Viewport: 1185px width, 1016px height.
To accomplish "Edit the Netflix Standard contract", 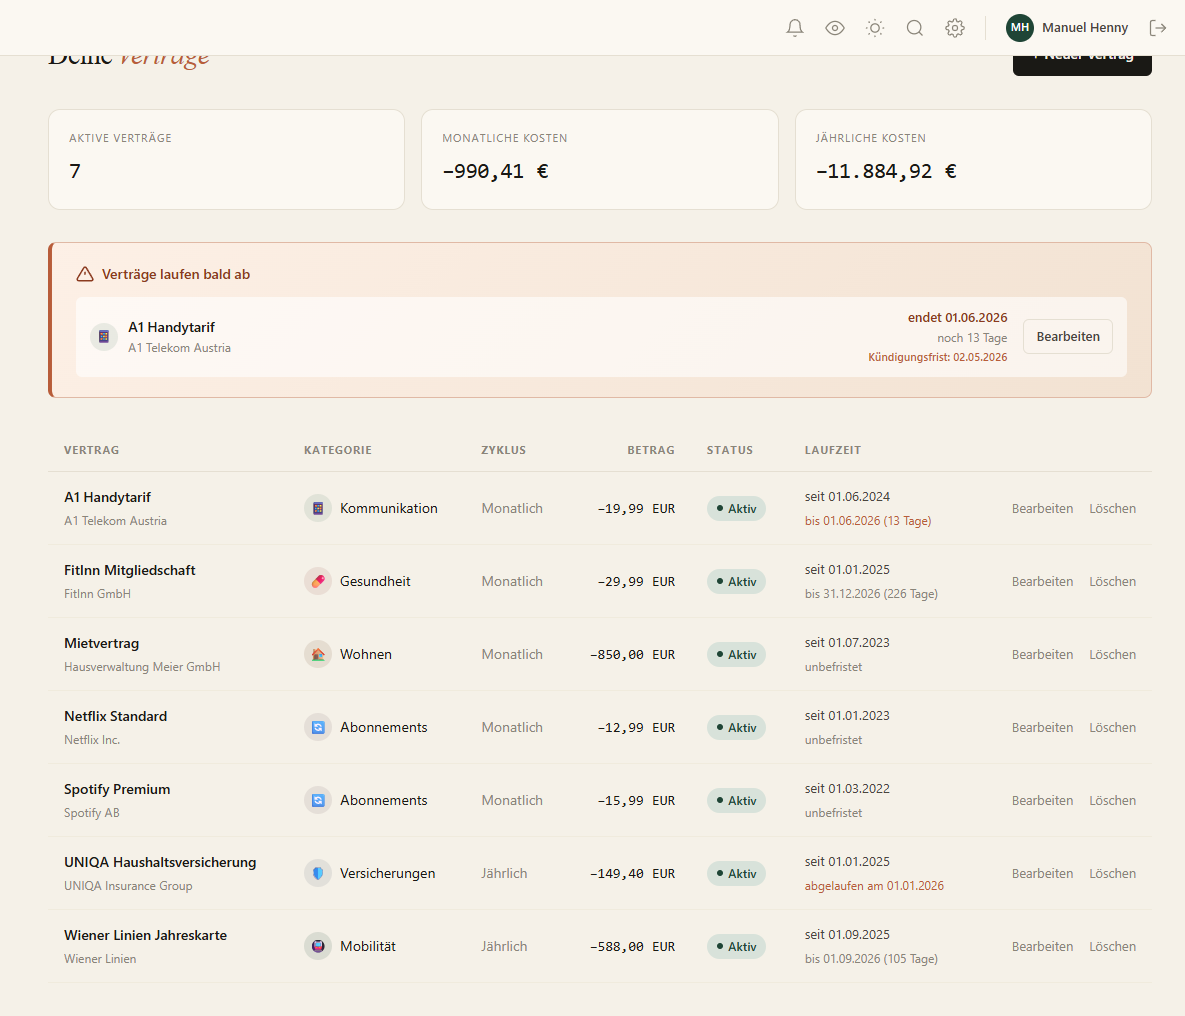I will click(1042, 727).
